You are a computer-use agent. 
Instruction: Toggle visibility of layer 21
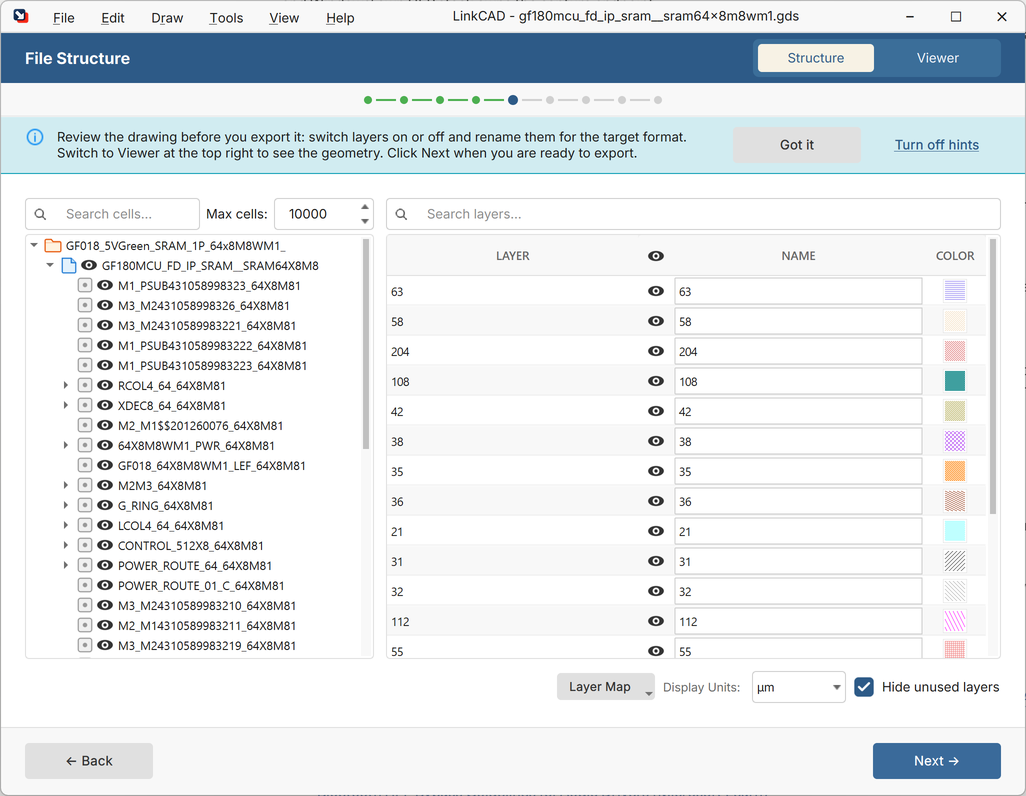[656, 532]
